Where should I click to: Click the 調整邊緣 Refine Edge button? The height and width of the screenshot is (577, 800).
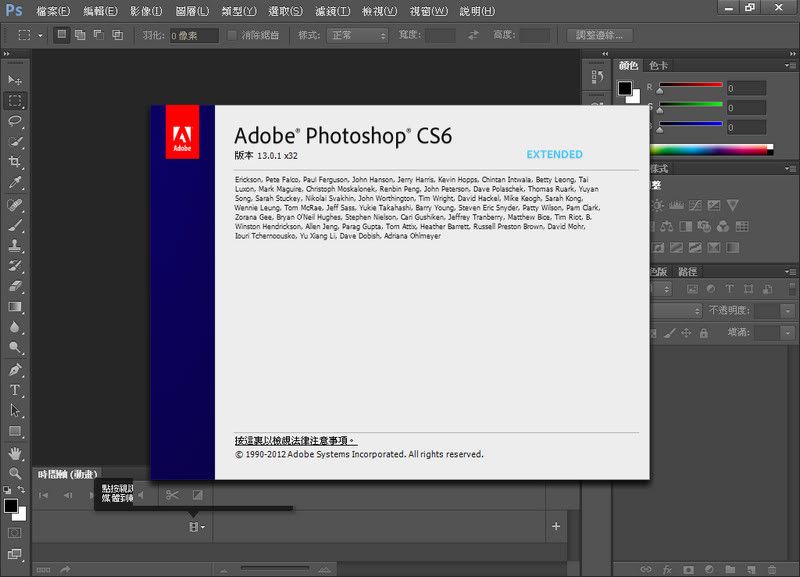tap(599, 35)
